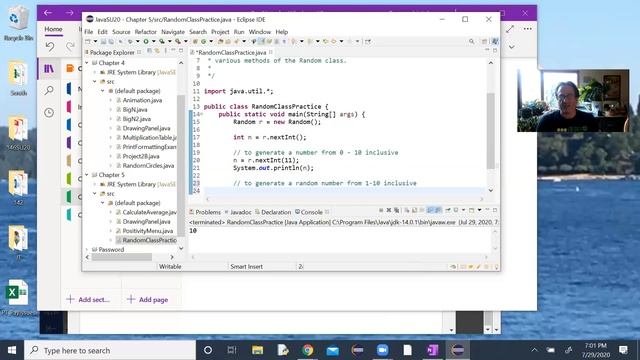Expand the Password project node
This screenshot has height=360, width=640.
[87, 249]
